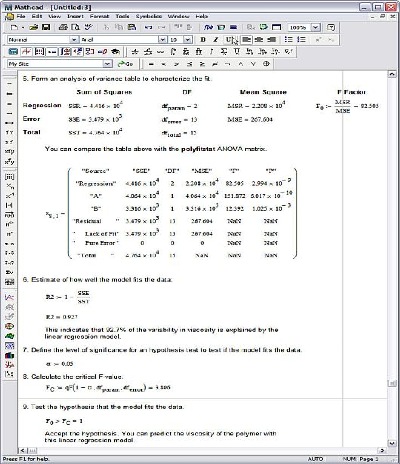Toggle Underline text formatting

(228, 40)
